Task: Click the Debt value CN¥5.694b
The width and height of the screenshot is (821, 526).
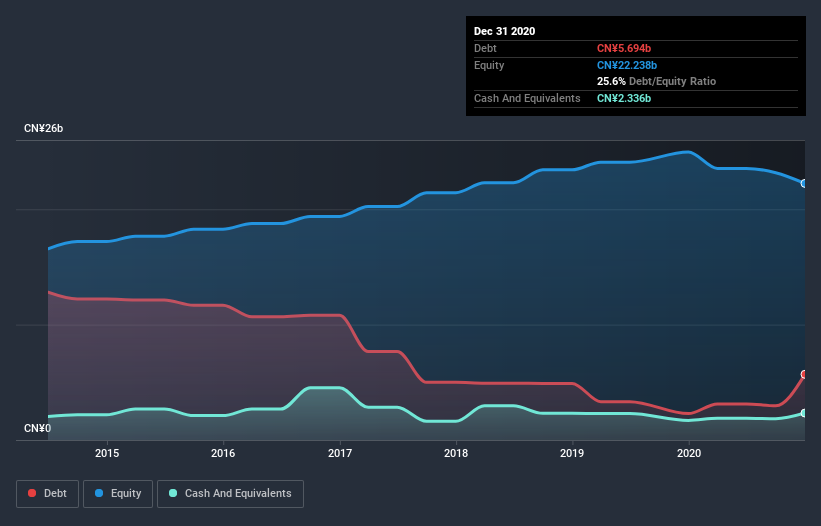Action: pos(624,48)
